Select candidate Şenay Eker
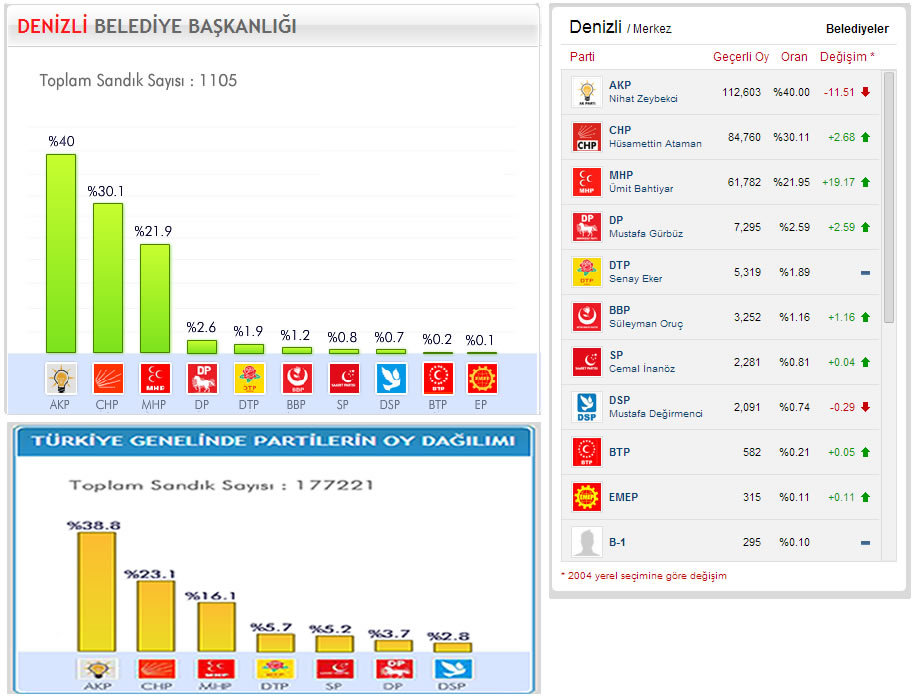This screenshot has width=917, height=700. (x=636, y=279)
